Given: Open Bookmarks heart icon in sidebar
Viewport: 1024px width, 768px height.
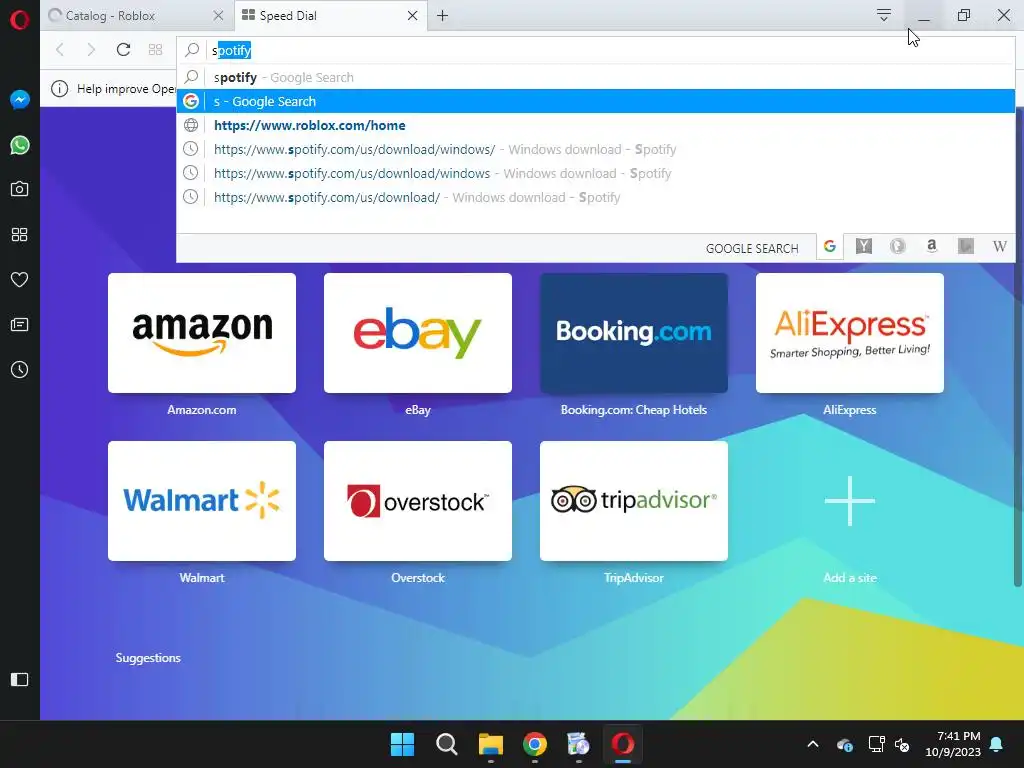Looking at the screenshot, I should (x=20, y=280).
